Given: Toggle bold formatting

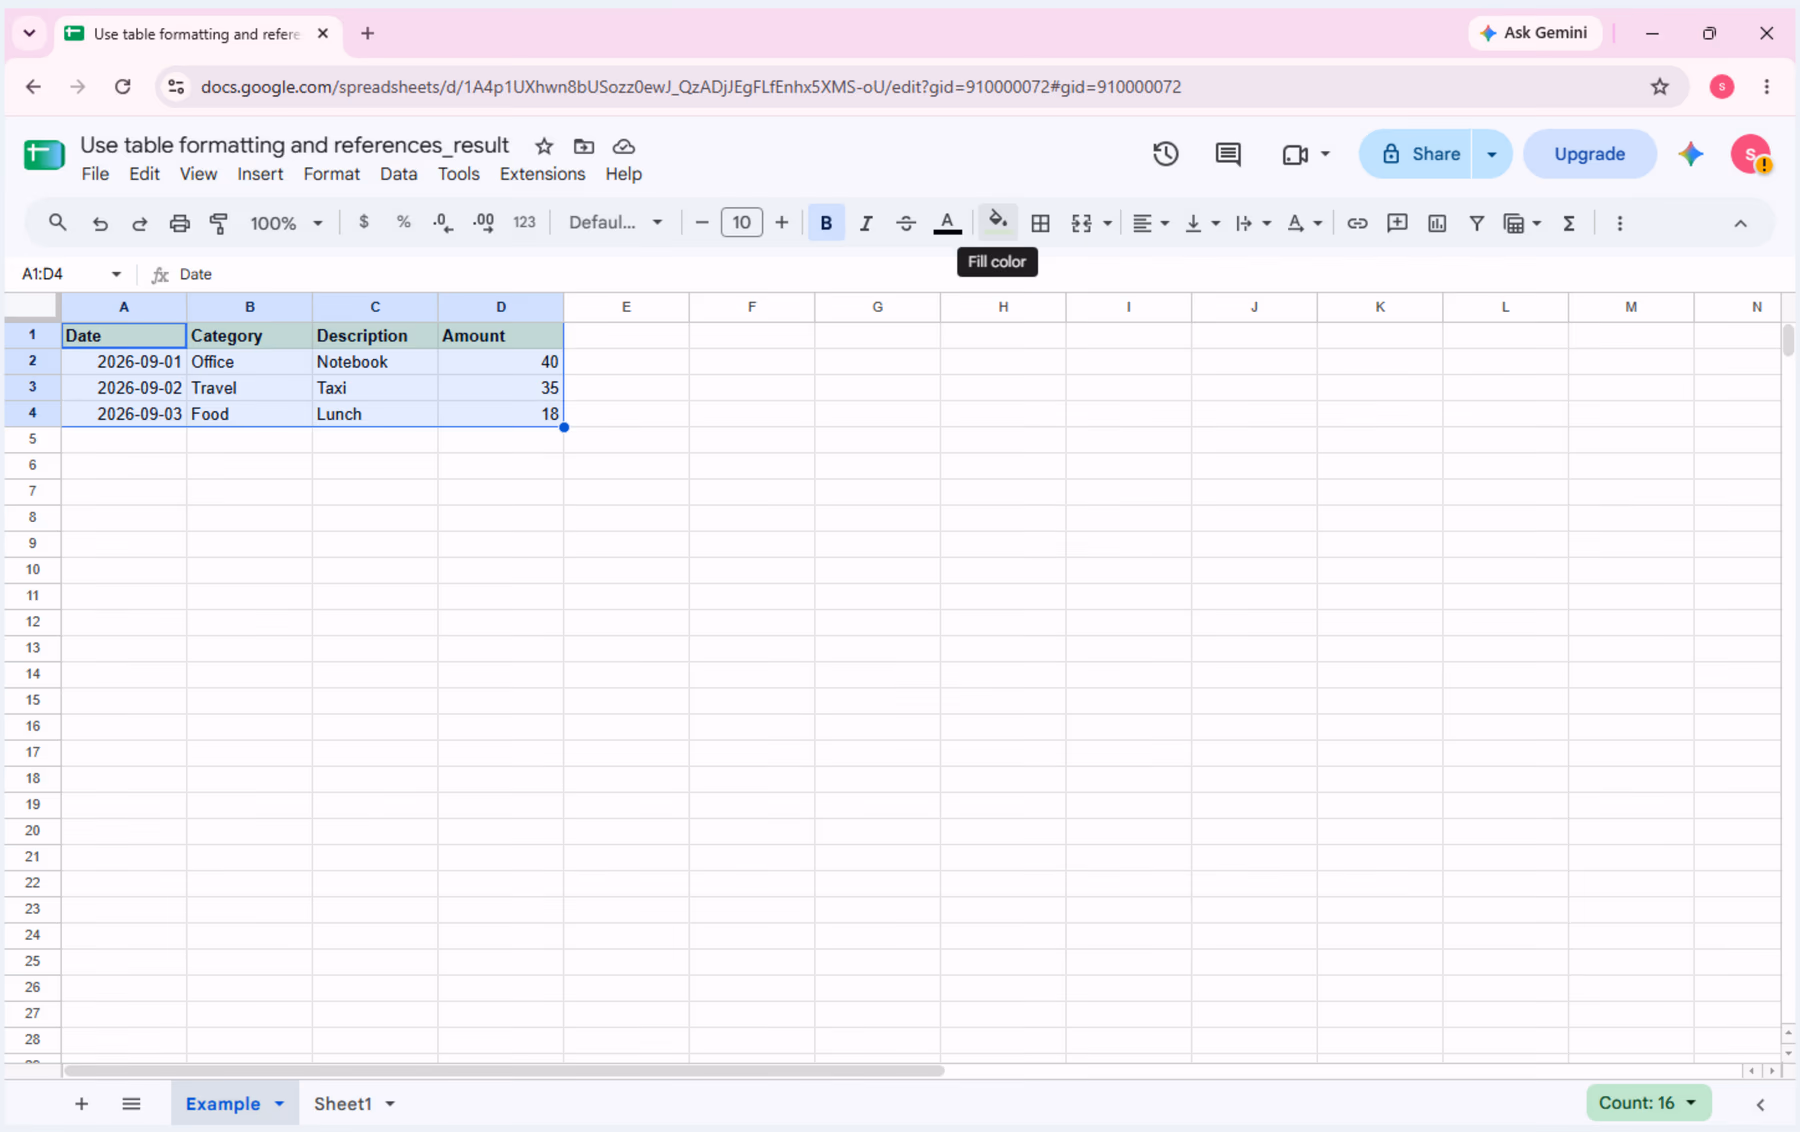Looking at the screenshot, I should pyautogui.click(x=826, y=223).
